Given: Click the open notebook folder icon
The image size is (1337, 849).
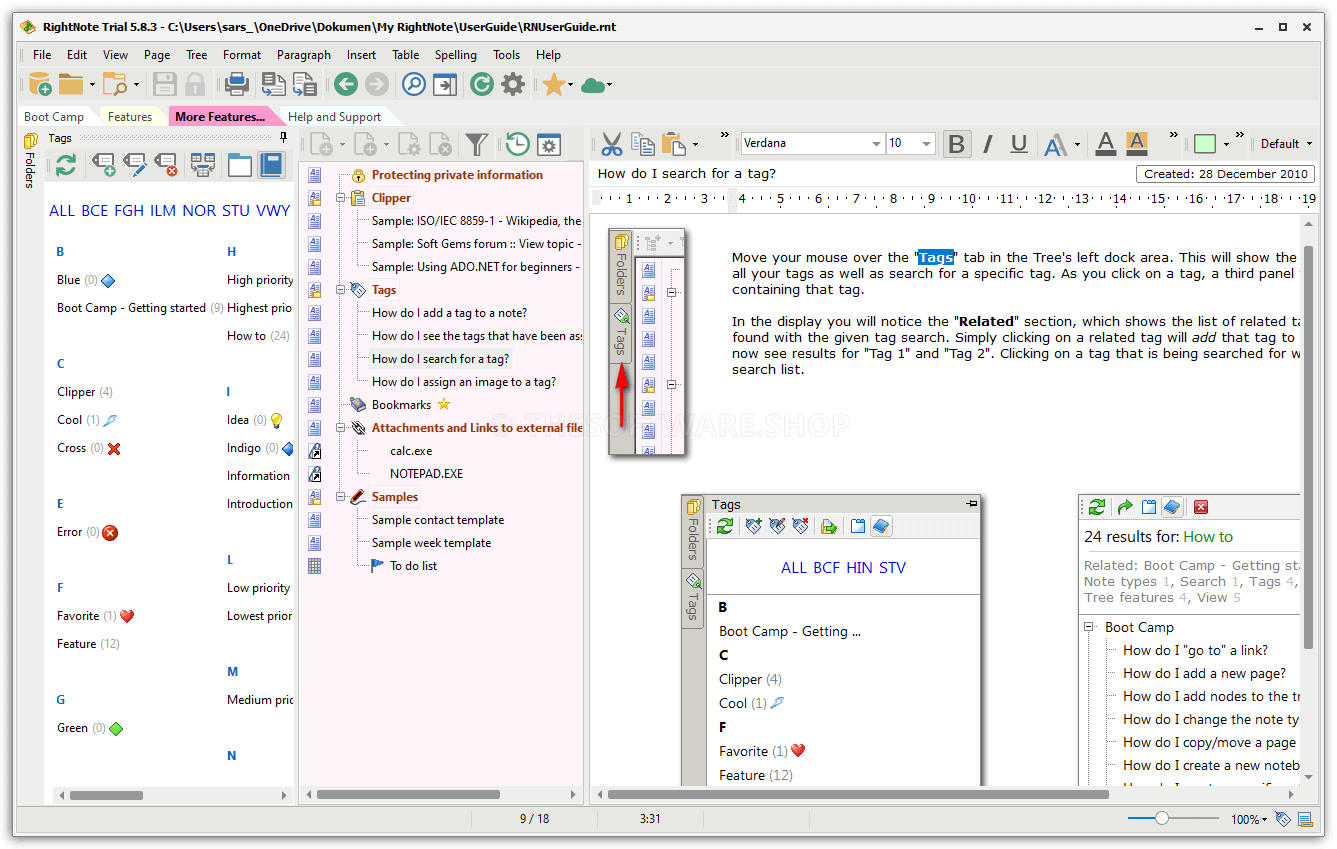Looking at the screenshot, I should (x=71, y=84).
